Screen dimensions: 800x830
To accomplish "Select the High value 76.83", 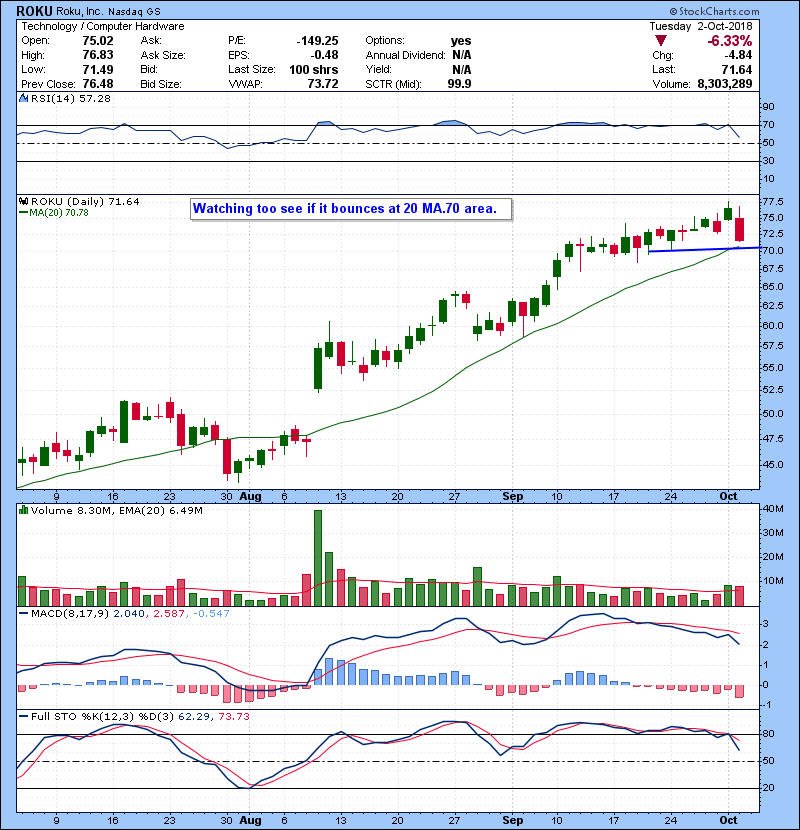I will 98,55.
